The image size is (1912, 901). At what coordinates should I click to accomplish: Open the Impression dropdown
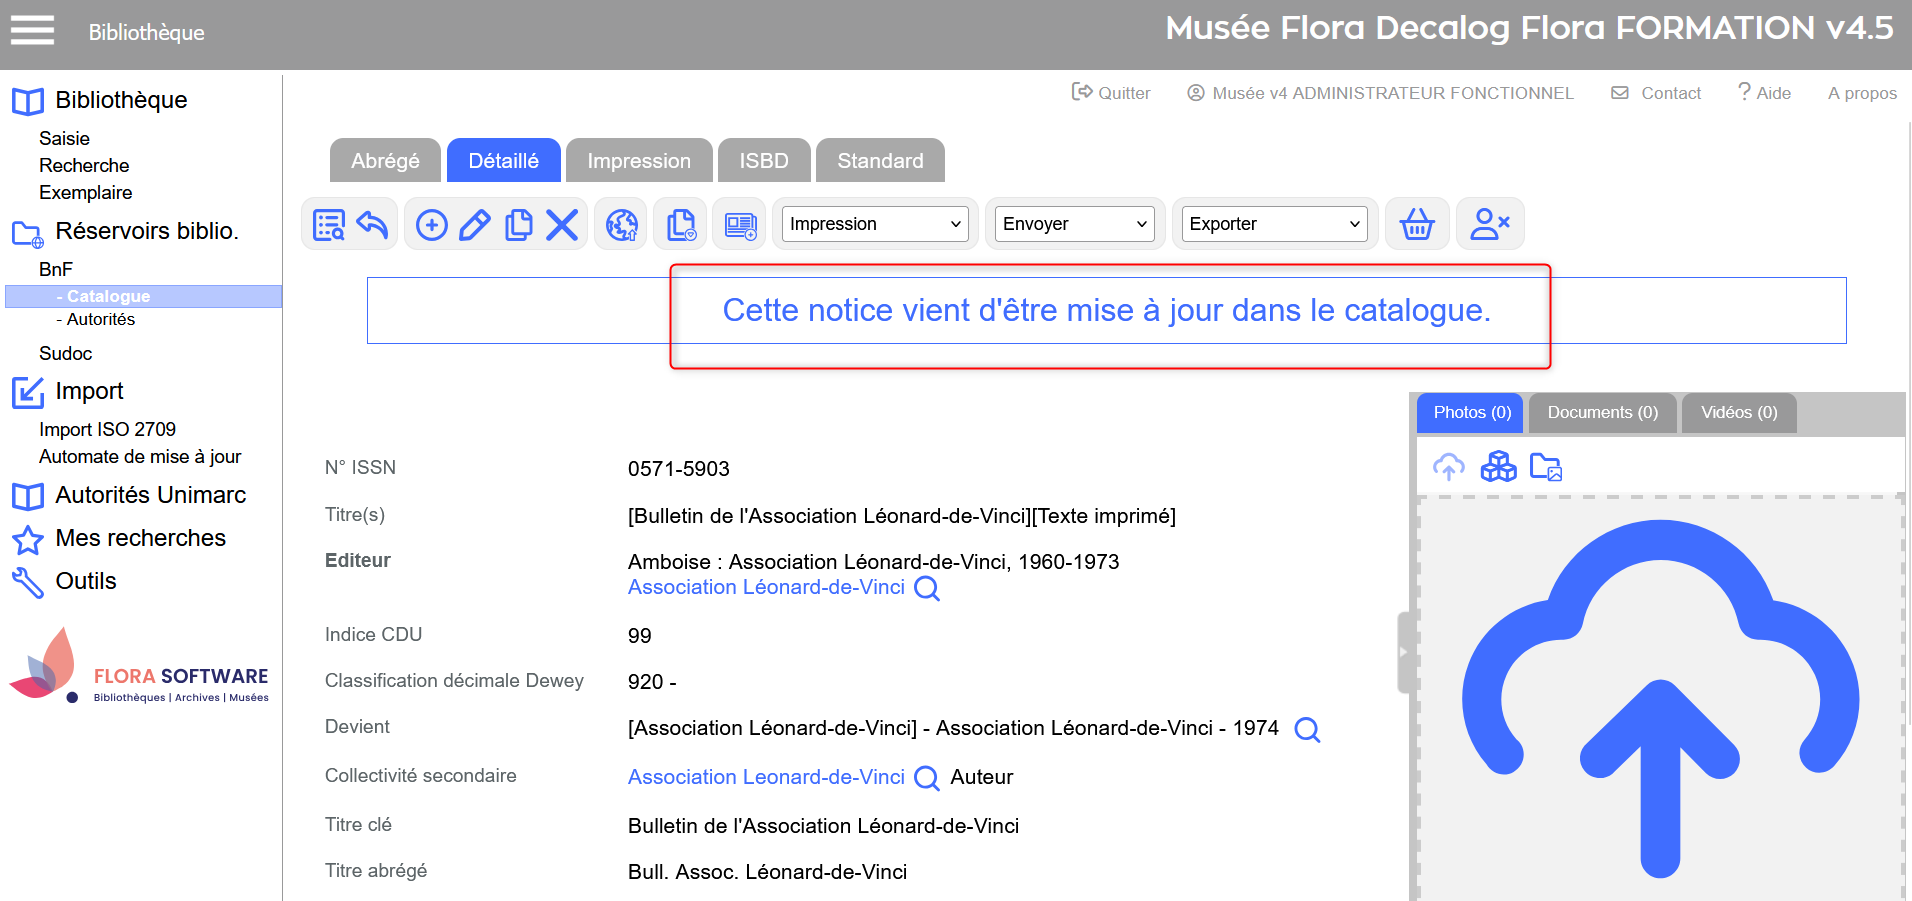(875, 224)
